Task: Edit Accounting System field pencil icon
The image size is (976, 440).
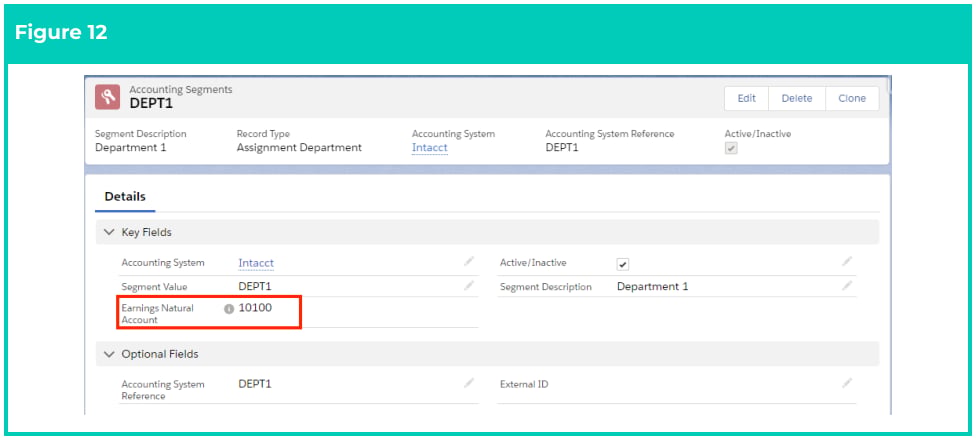Action: [x=469, y=261]
